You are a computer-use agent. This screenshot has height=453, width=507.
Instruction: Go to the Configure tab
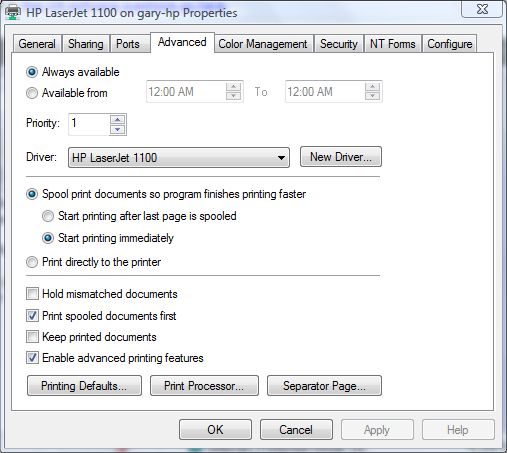pos(450,44)
